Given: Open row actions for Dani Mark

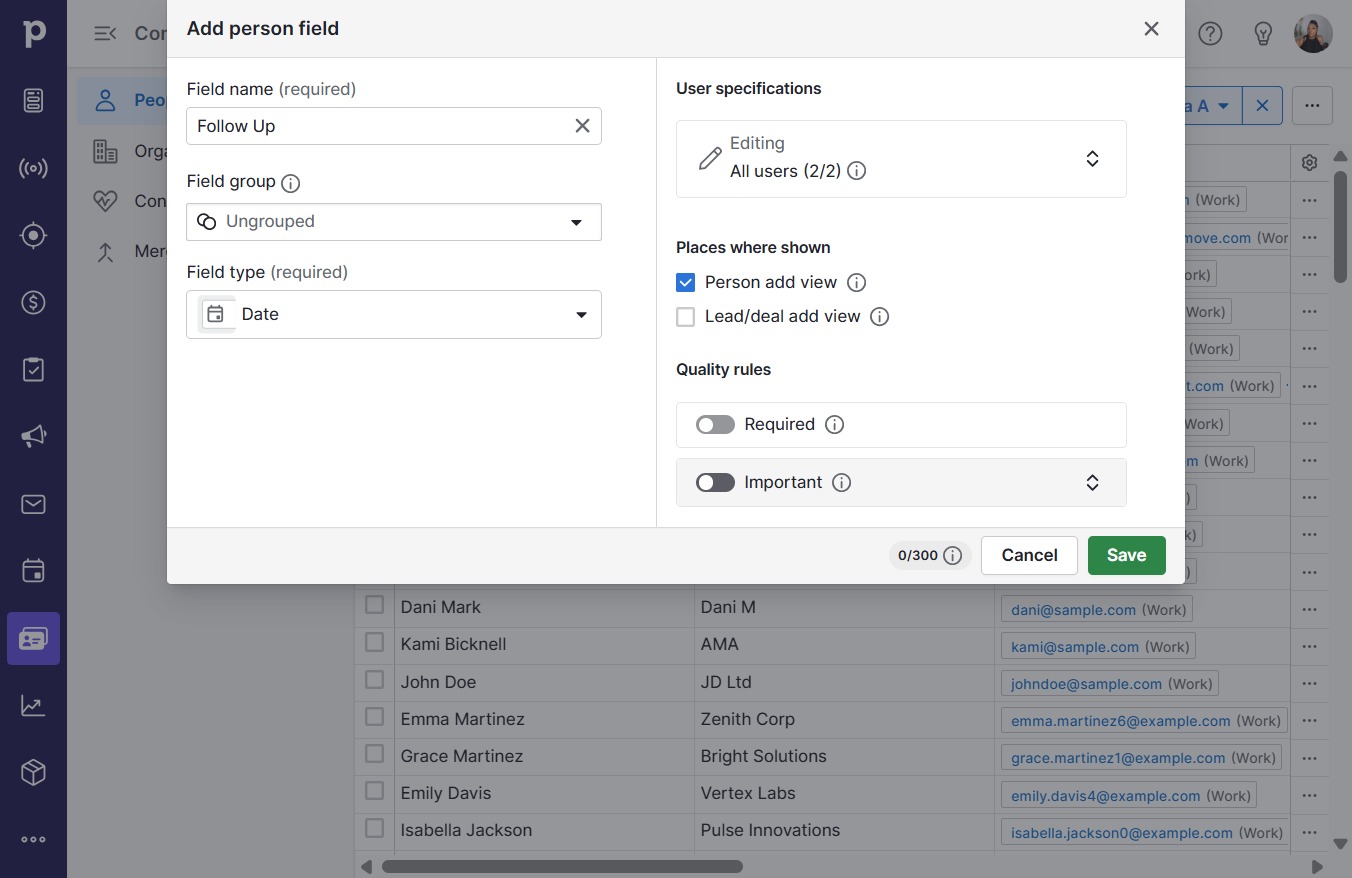Looking at the screenshot, I should (x=1309, y=609).
